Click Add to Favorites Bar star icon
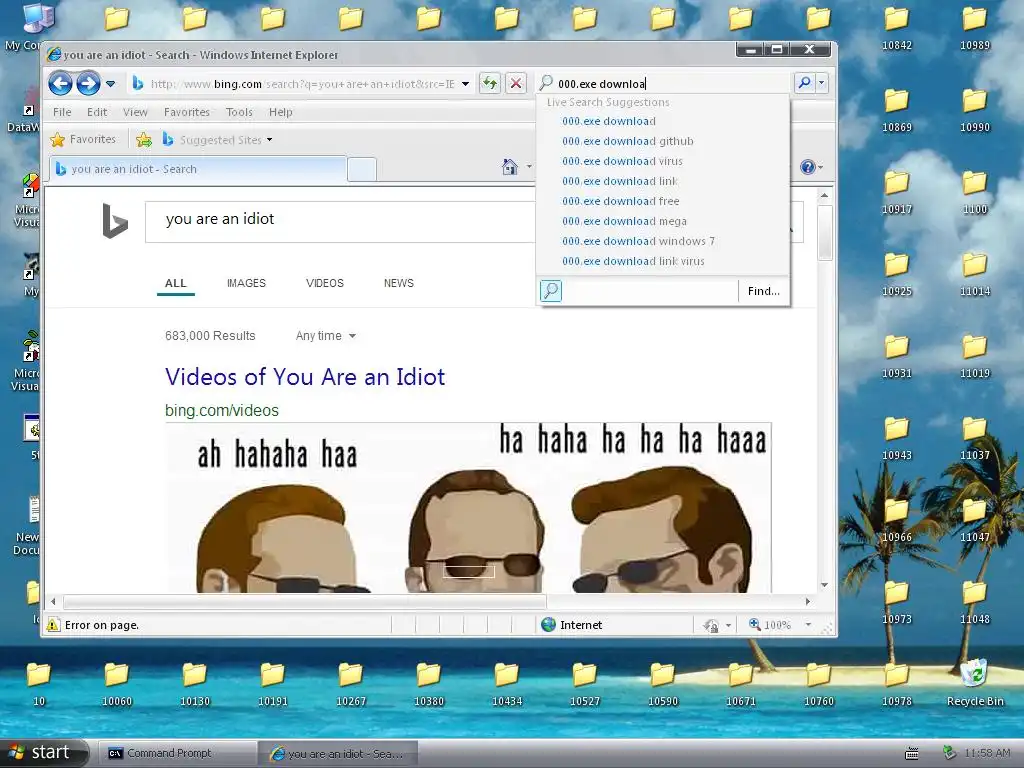Screen dimensions: 1024x768 pos(144,140)
